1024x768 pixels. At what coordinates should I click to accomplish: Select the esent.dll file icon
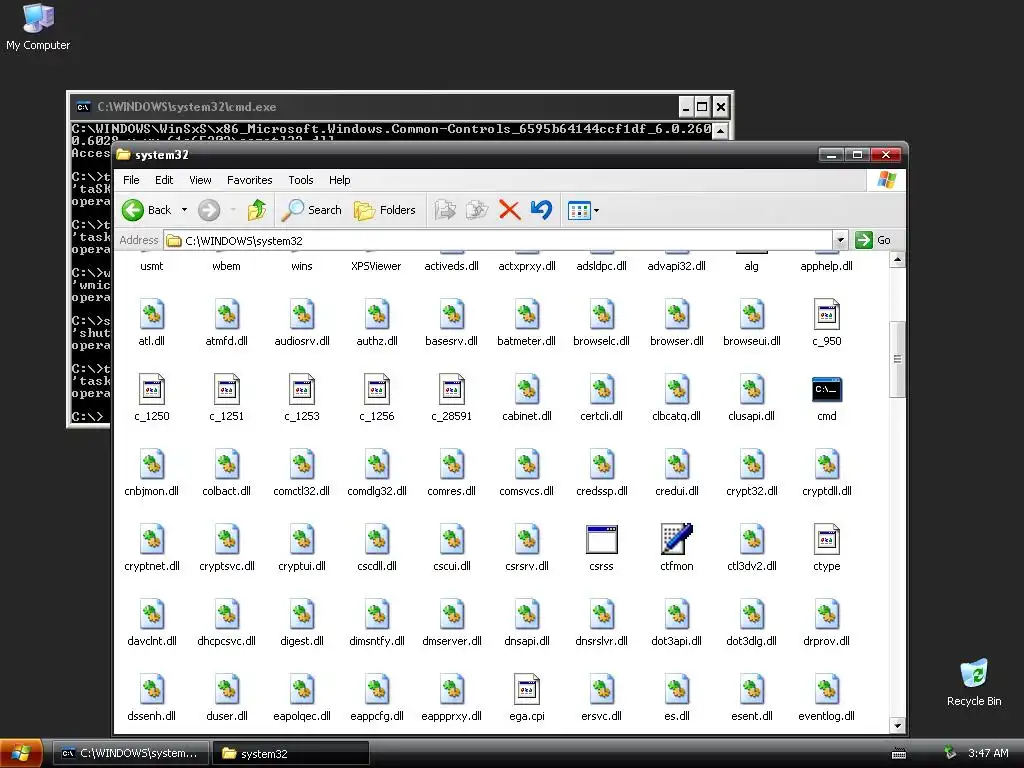[752, 690]
